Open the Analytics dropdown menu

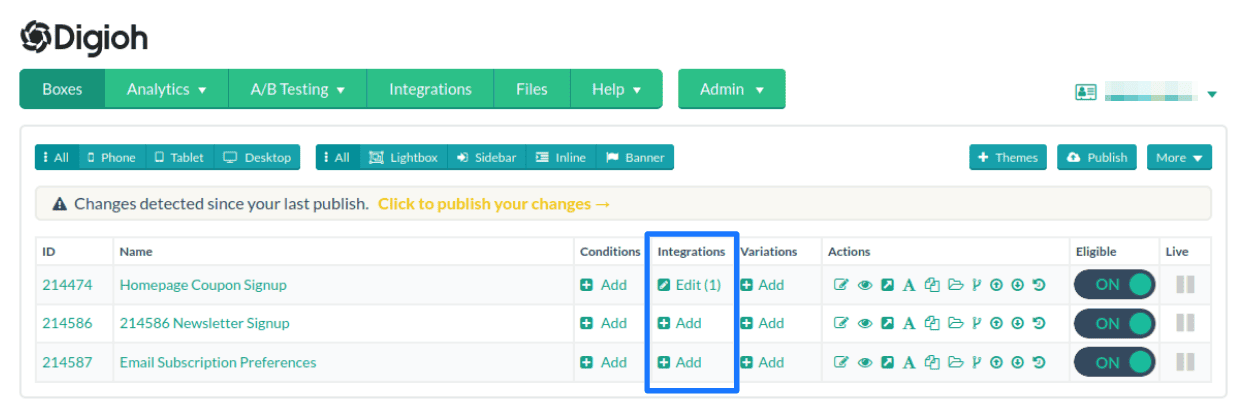click(166, 89)
